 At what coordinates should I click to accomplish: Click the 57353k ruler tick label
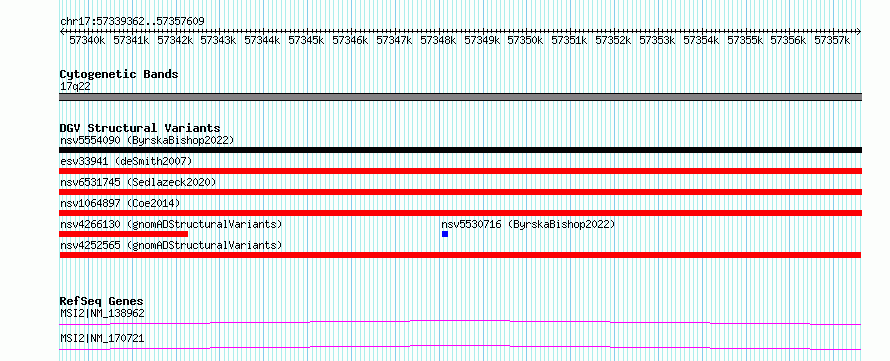[x=658, y=40]
